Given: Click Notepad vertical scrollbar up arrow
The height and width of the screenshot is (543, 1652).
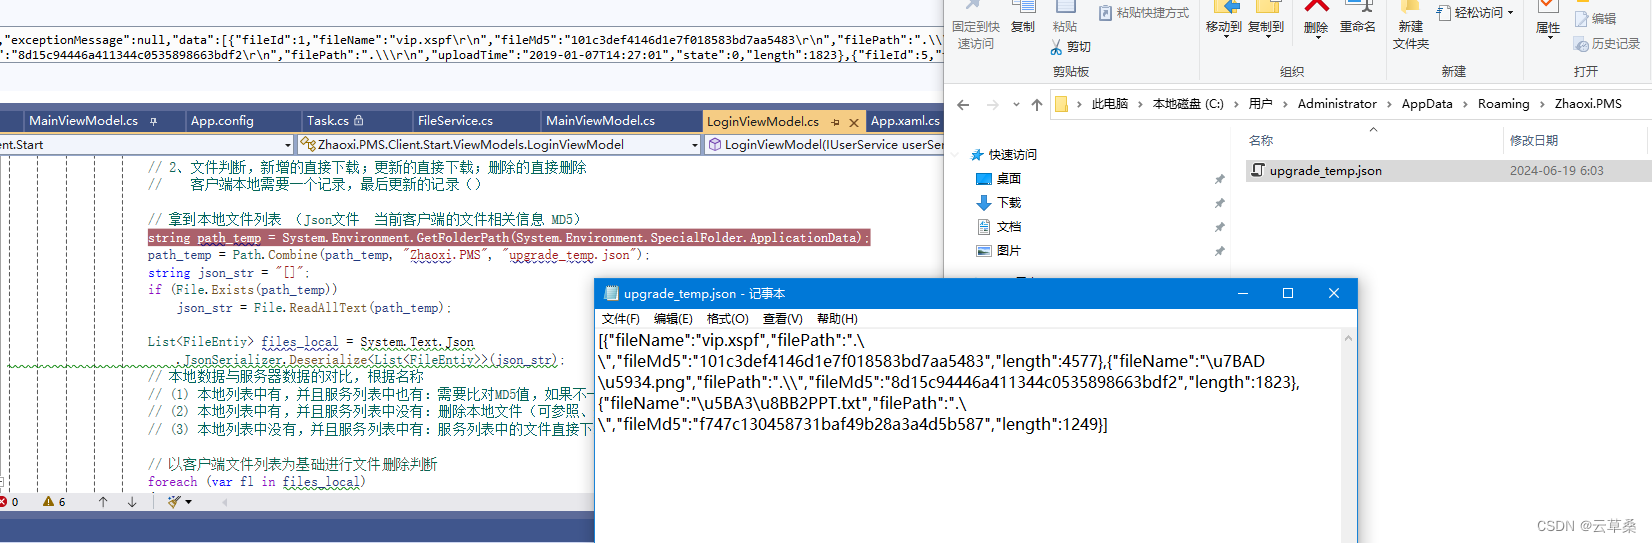Looking at the screenshot, I should (x=1349, y=339).
